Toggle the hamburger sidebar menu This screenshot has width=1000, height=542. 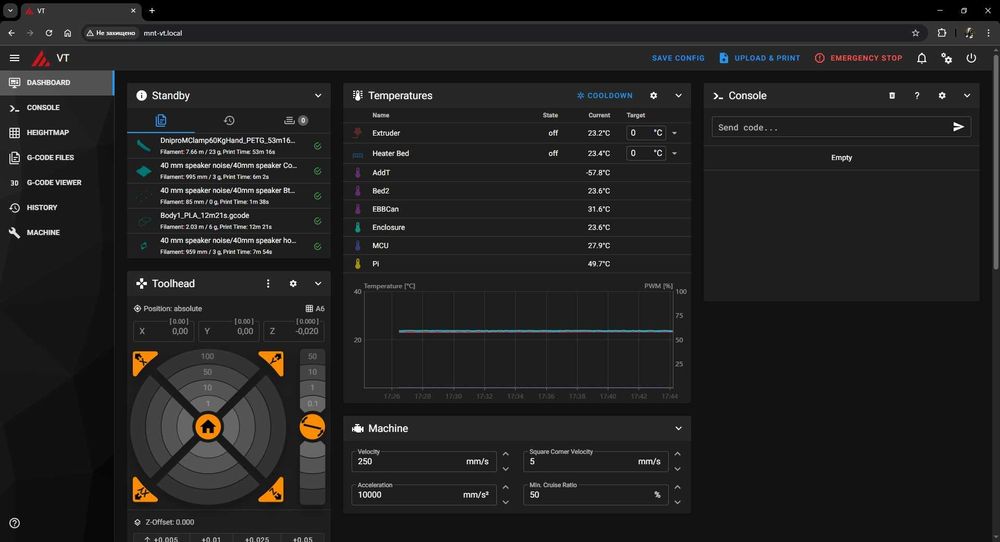[x=14, y=58]
